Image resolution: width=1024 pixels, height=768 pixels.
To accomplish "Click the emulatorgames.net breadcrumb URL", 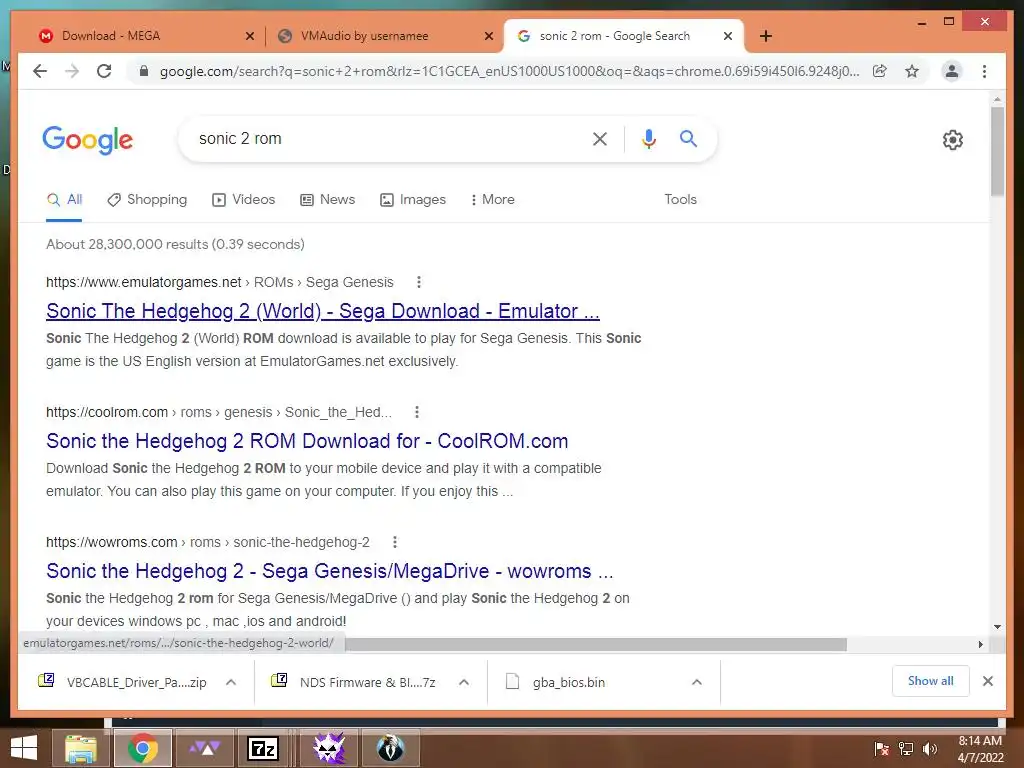I will [219, 282].
